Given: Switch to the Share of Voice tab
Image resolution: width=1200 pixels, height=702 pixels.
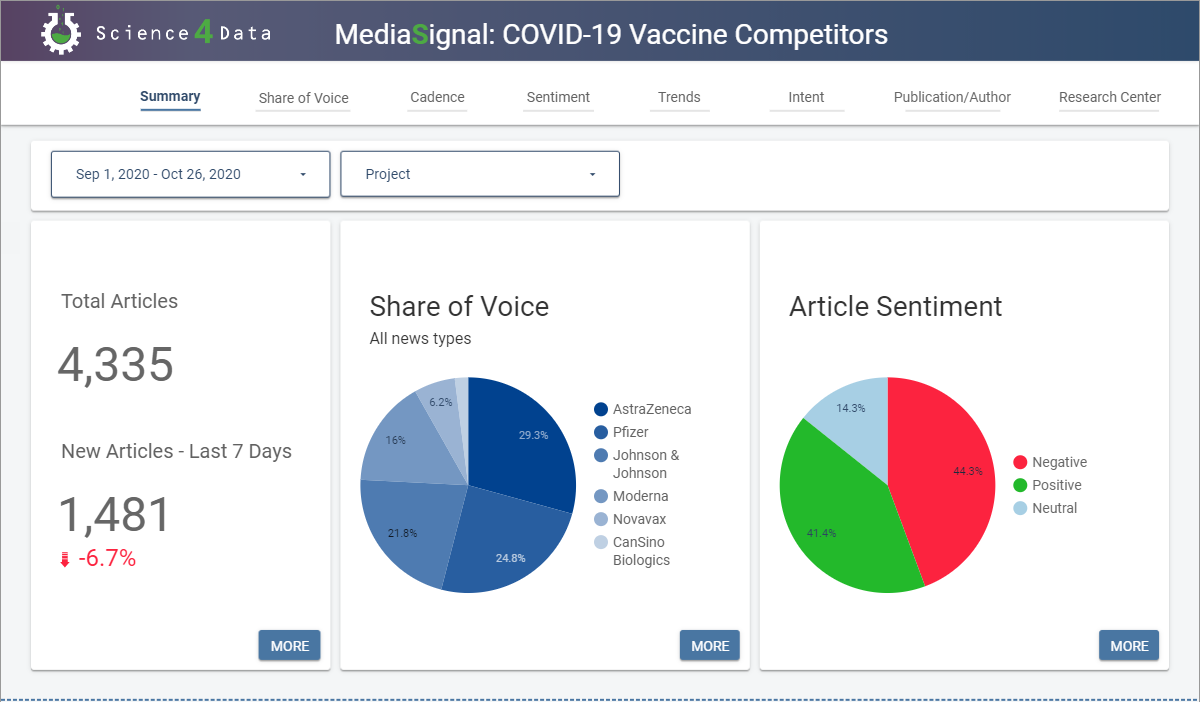Looking at the screenshot, I should (304, 98).
